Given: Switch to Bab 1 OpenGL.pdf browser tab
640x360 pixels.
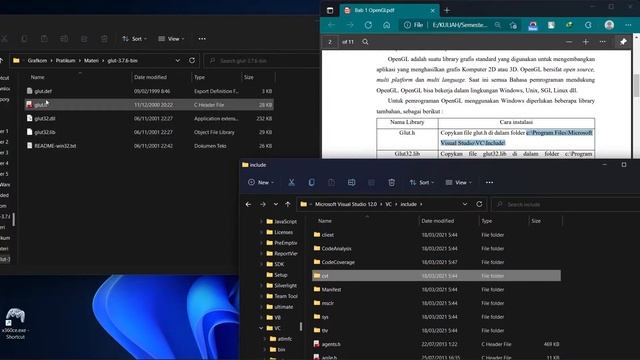Looking at the screenshot, I should pos(389,10).
